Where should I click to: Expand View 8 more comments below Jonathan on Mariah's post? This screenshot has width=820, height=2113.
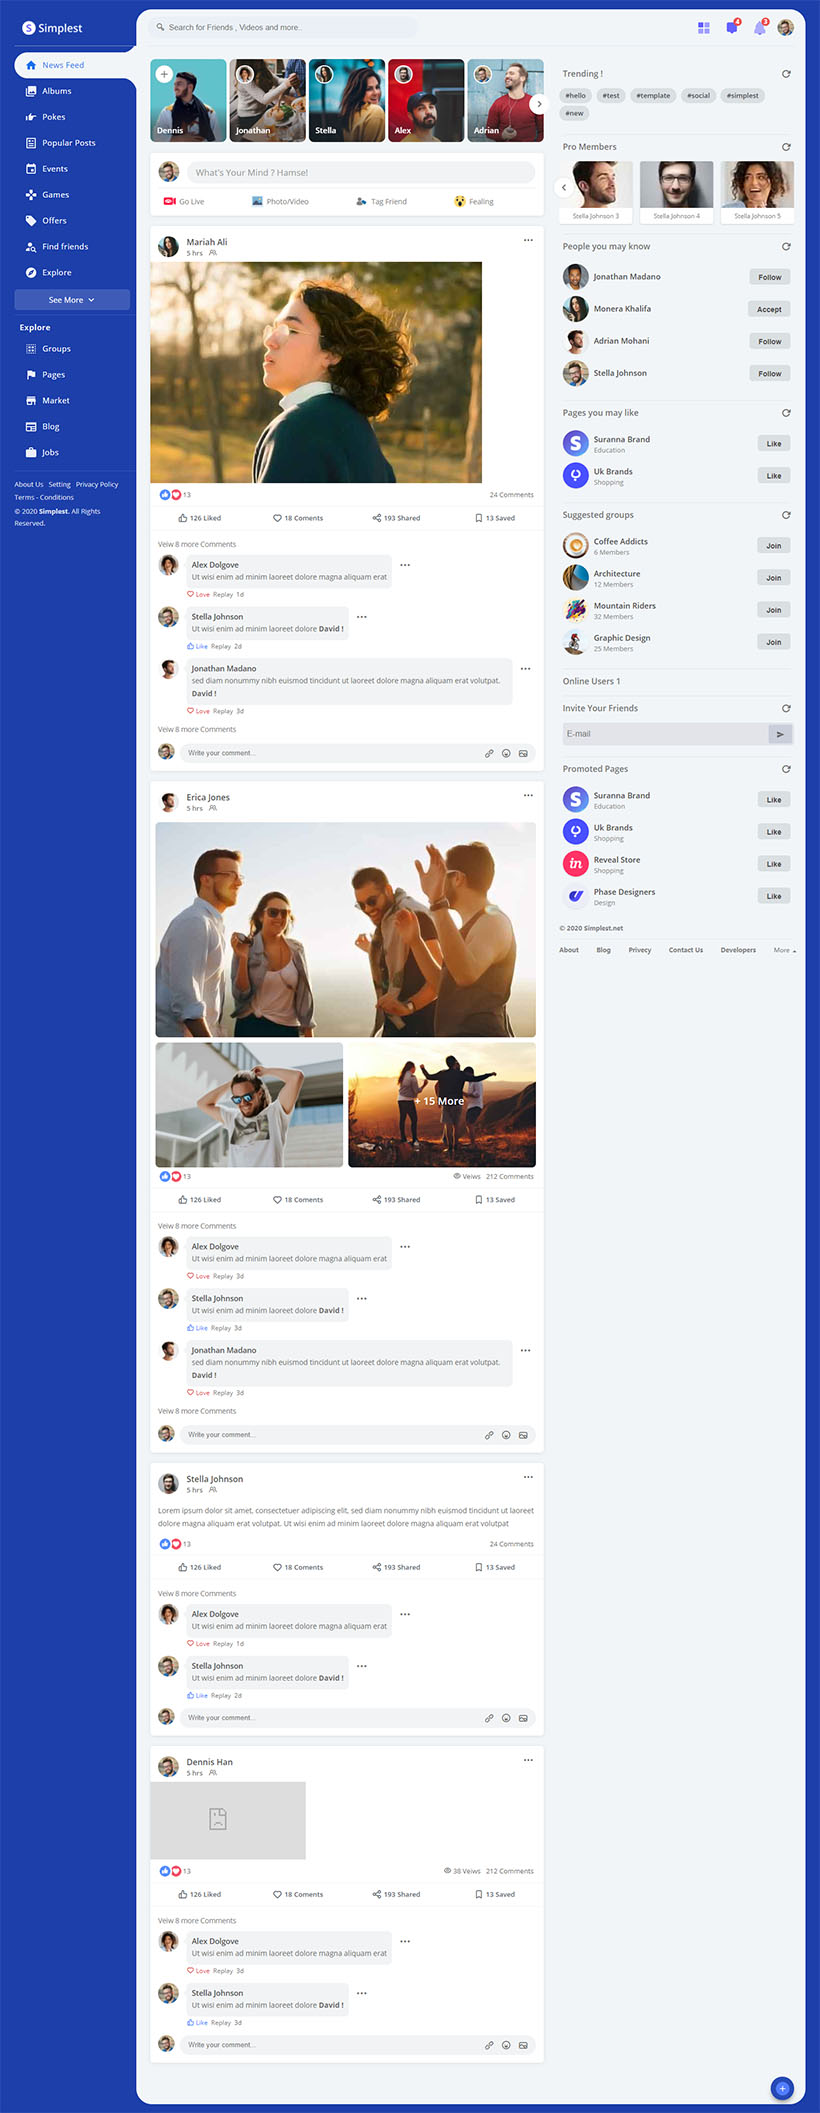coord(197,730)
